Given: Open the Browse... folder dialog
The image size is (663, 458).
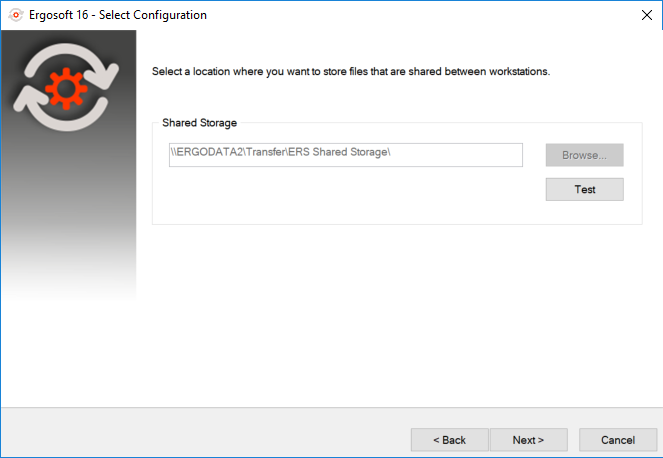Looking at the screenshot, I should 584,155.
